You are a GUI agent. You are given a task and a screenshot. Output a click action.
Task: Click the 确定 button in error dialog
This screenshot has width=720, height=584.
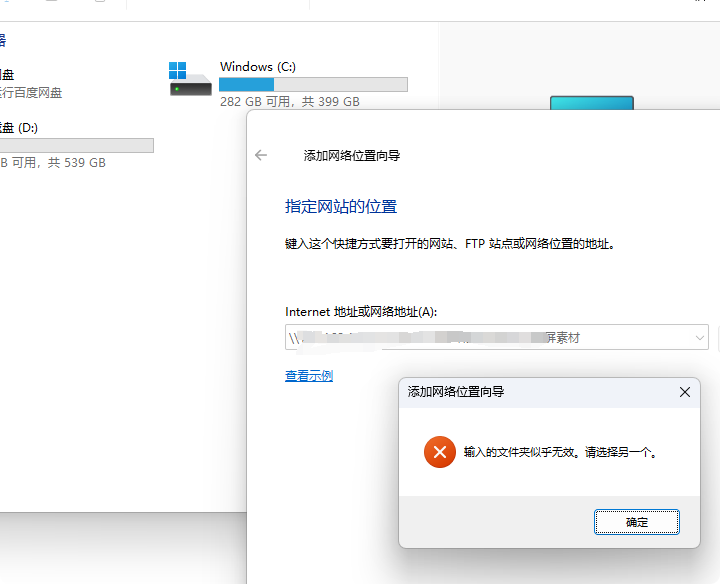tap(636, 522)
